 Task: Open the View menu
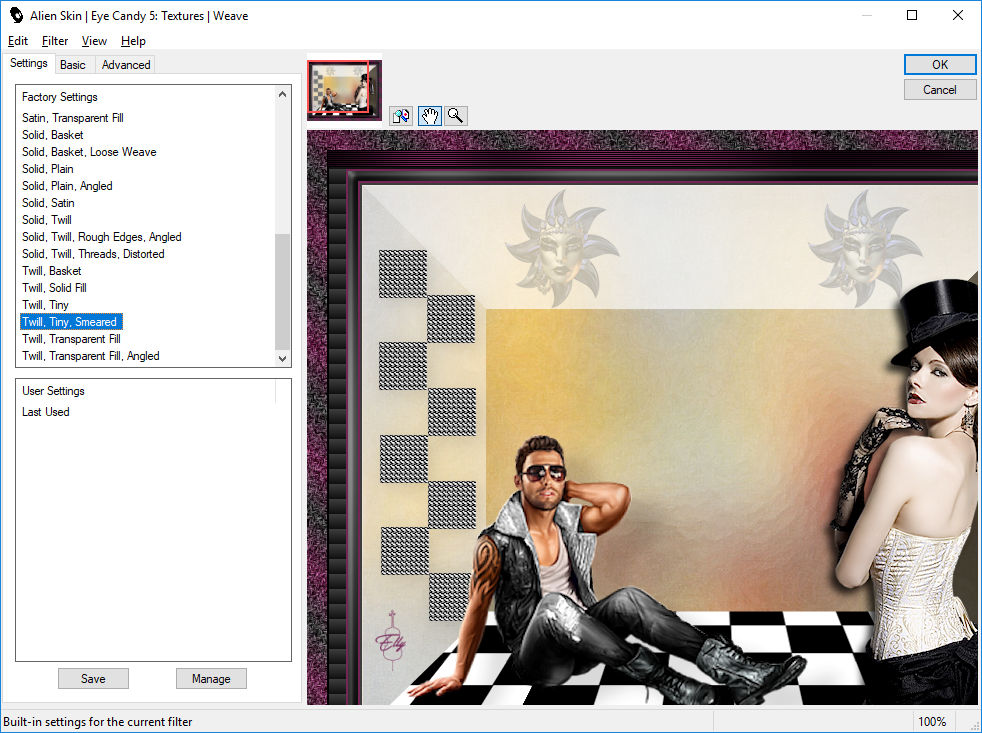[94, 41]
